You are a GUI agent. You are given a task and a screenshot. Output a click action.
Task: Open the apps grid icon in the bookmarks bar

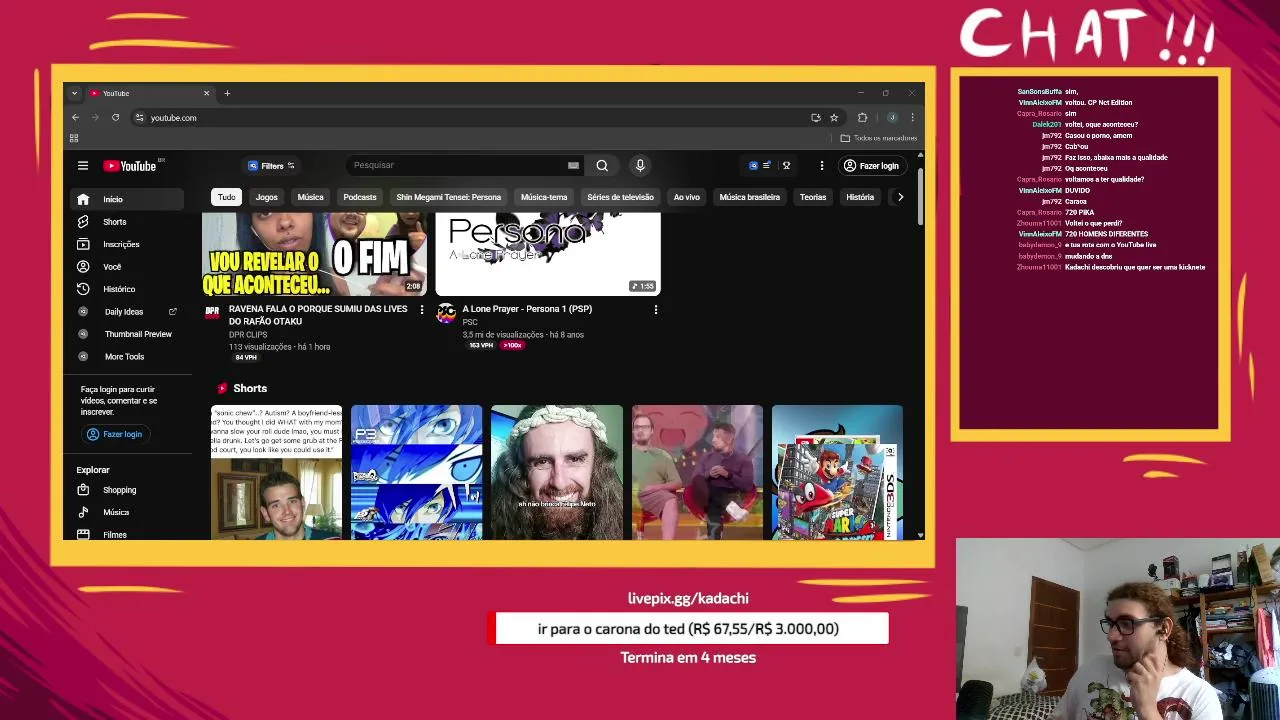coord(74,138)
